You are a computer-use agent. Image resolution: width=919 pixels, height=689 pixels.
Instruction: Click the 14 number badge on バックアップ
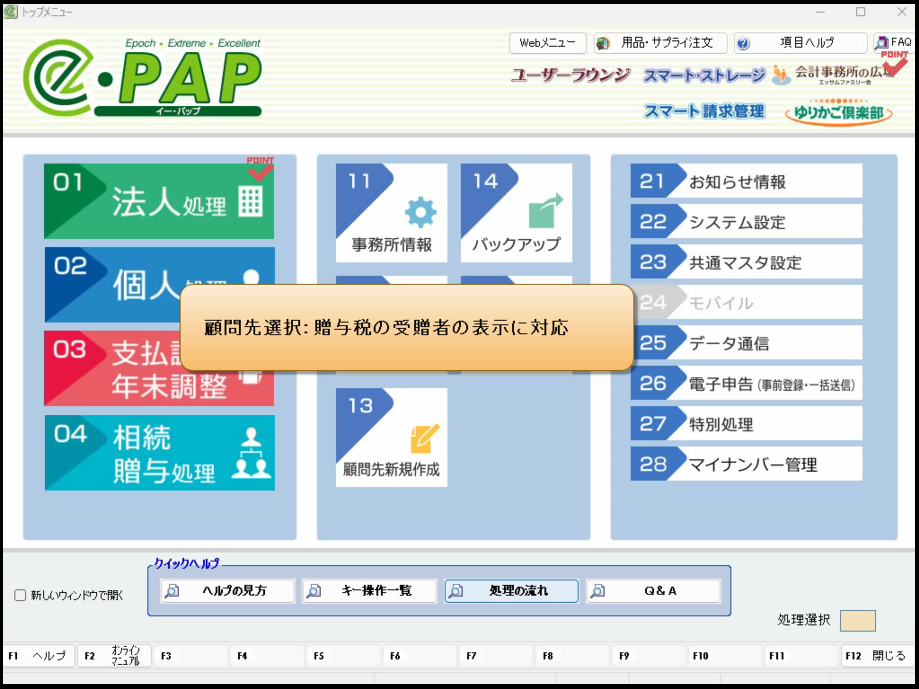[485, 182]
